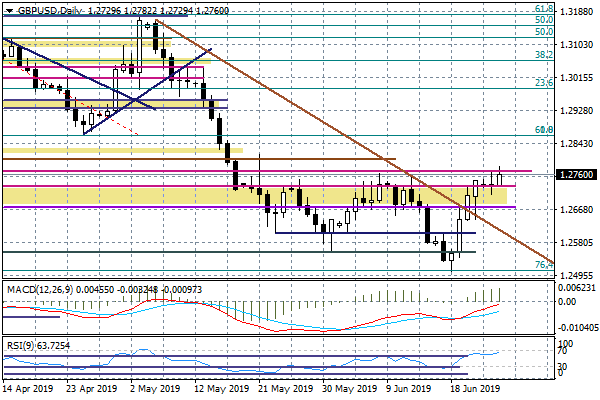
Task: Click the 1.25805 price axis label
Action: [x=576, y=243]
